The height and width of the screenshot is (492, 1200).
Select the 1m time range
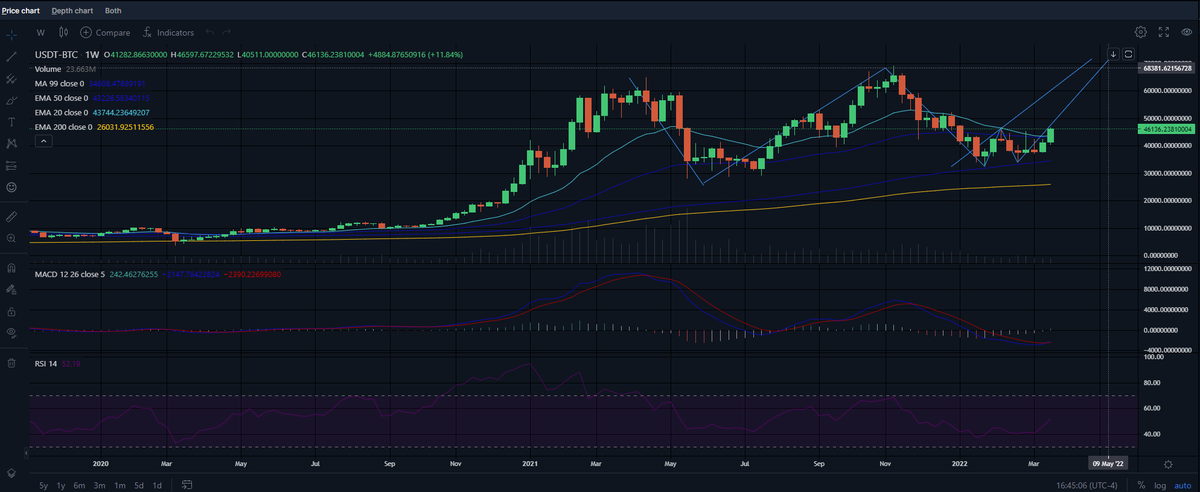tap(119, 484)
